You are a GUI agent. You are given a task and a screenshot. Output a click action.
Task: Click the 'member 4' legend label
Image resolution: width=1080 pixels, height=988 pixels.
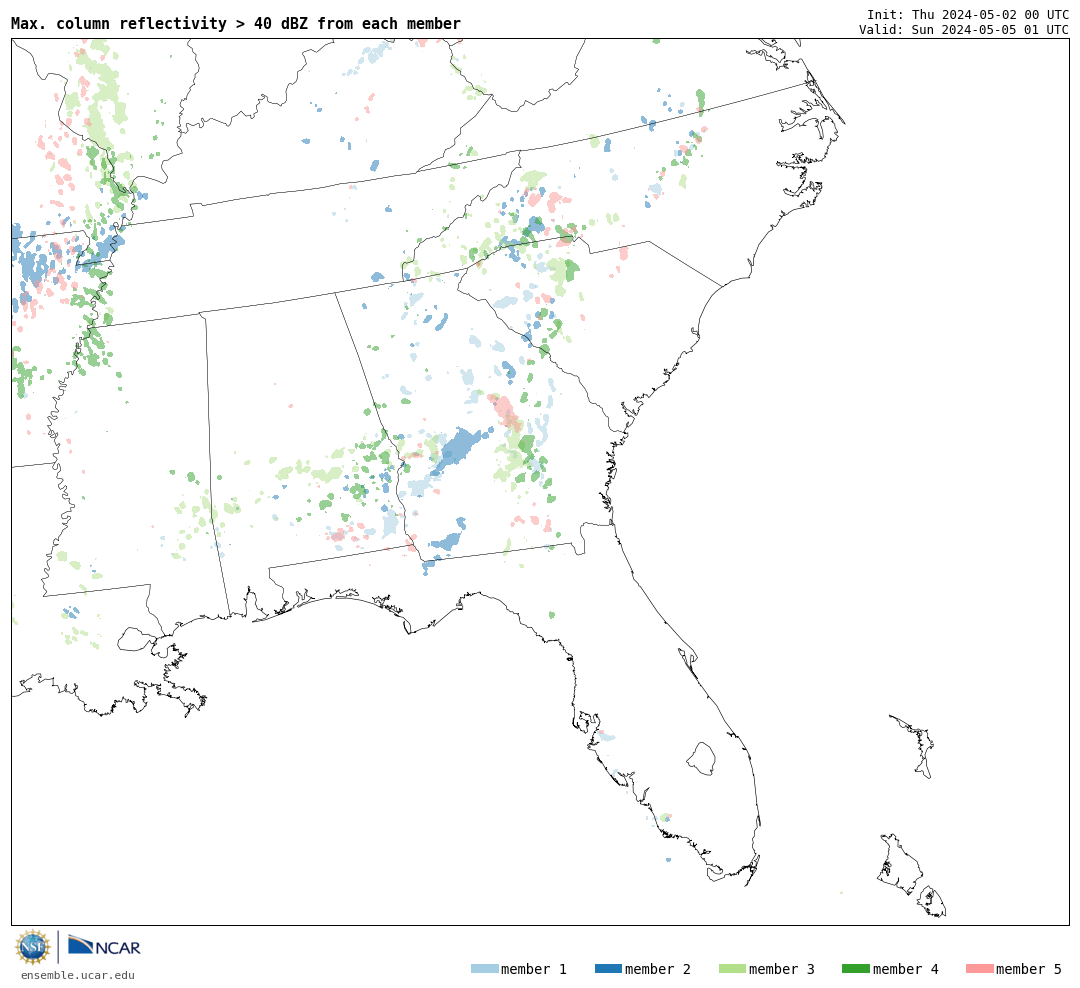click(x=905, y=969)
